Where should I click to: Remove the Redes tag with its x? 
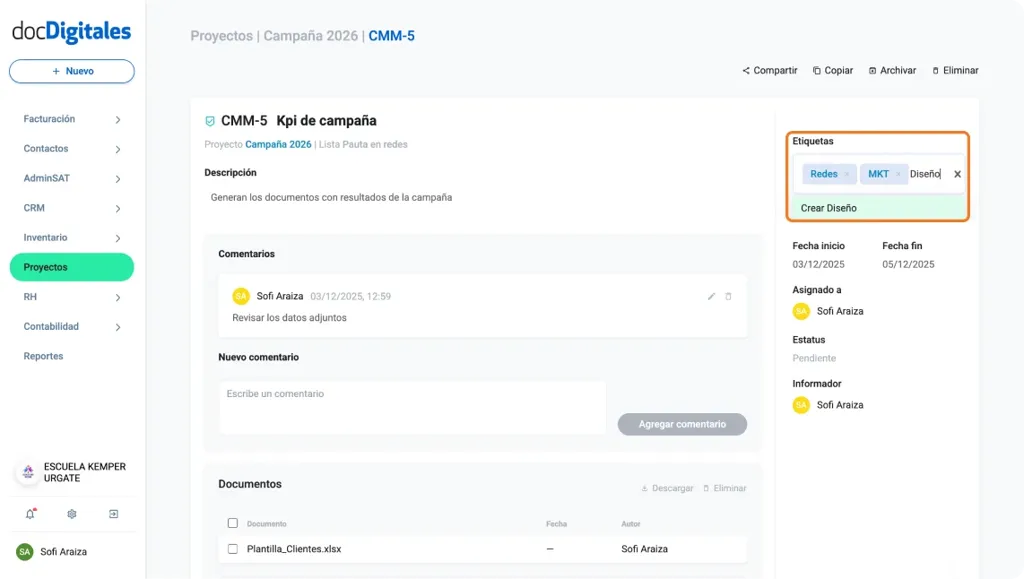coord(846,173)
